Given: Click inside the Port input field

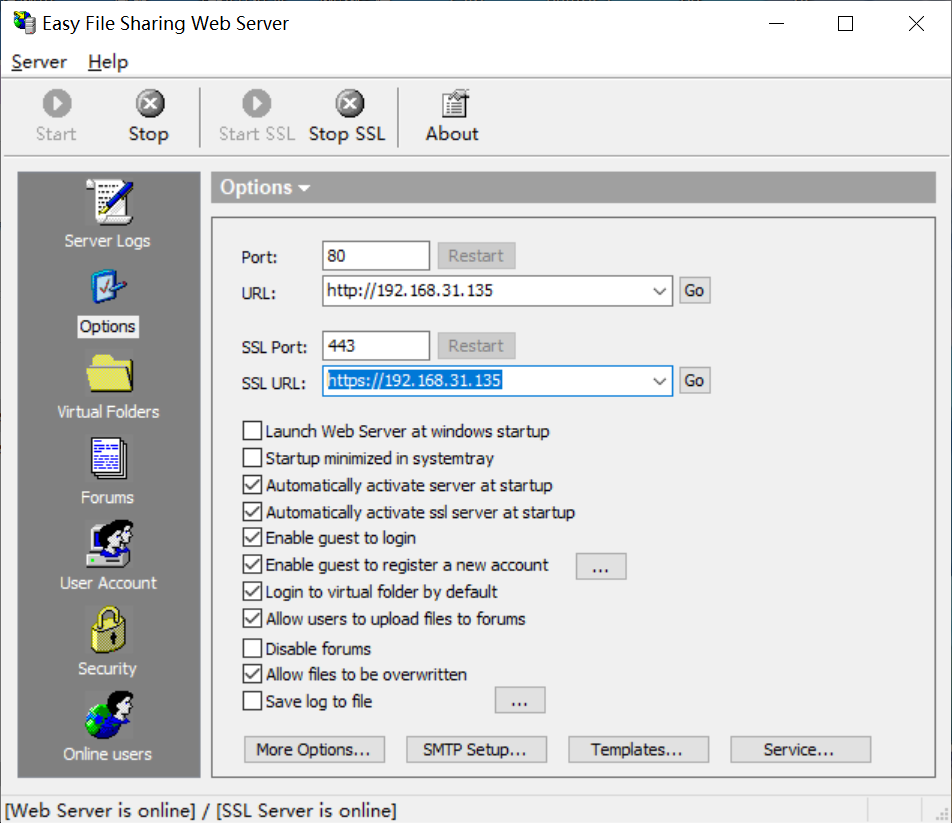Looking at the screenshot, I should pyautogui.click(x=376, y=256).
